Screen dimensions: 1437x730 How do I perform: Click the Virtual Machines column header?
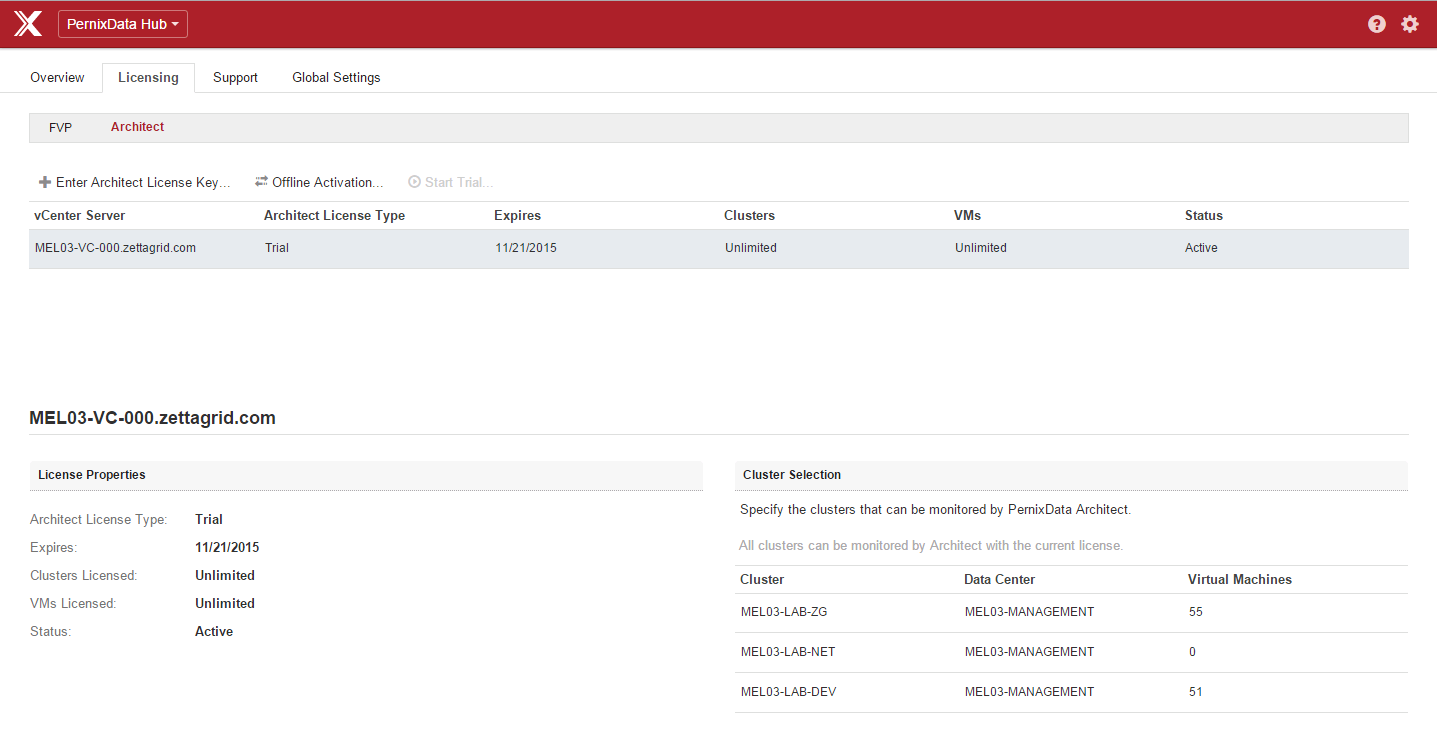tap(1240, 580)
